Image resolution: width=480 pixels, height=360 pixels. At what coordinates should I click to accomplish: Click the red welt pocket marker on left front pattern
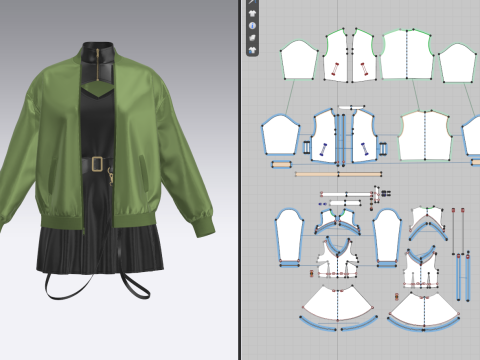(x=335, y=69)
